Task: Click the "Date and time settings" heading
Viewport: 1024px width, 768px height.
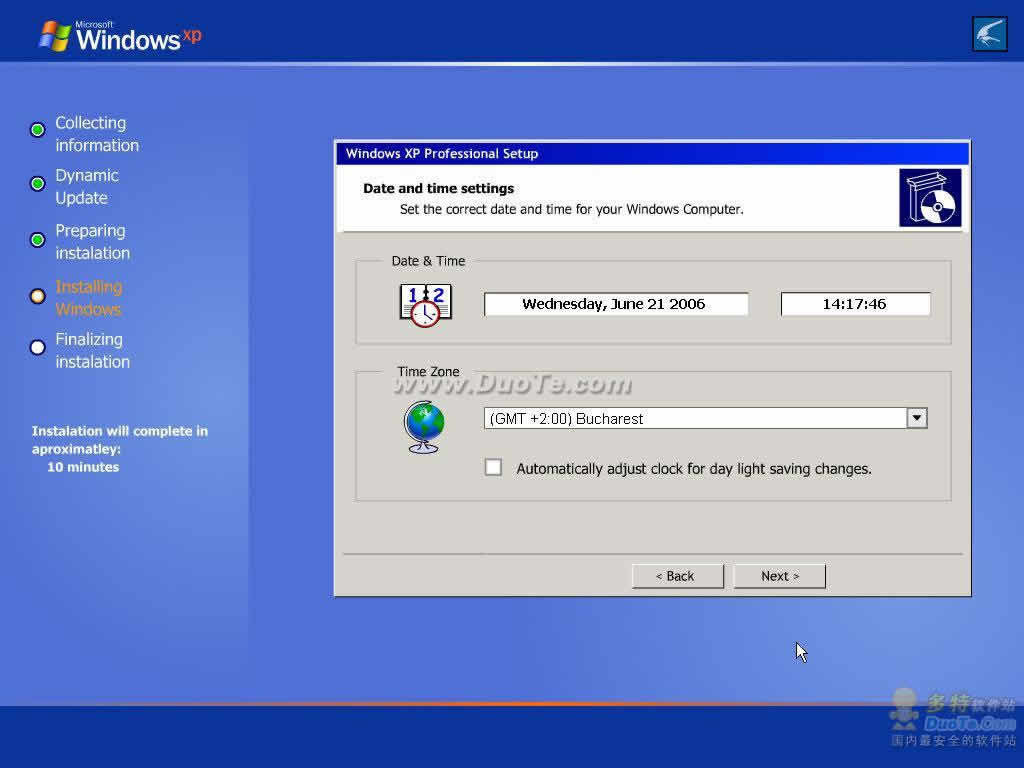Action: tap(438, 188)
